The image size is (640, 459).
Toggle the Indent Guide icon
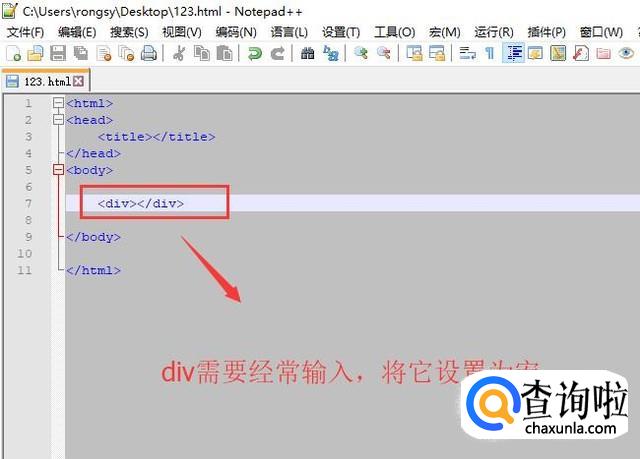(513, 53)
